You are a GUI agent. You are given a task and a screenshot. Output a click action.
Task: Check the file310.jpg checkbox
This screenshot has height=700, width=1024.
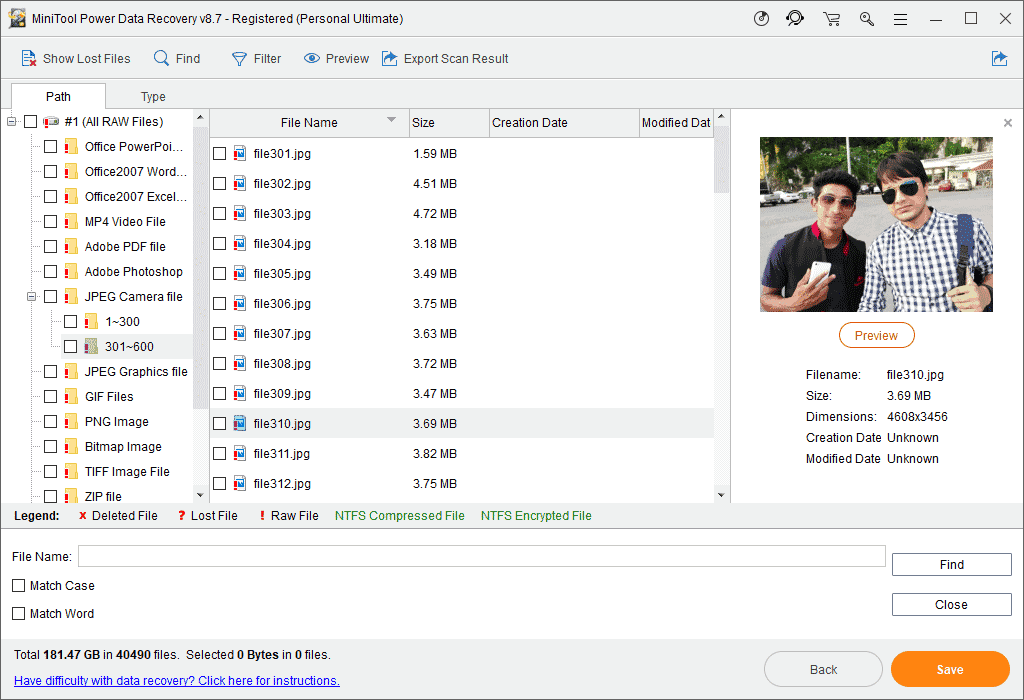point(221,423)
